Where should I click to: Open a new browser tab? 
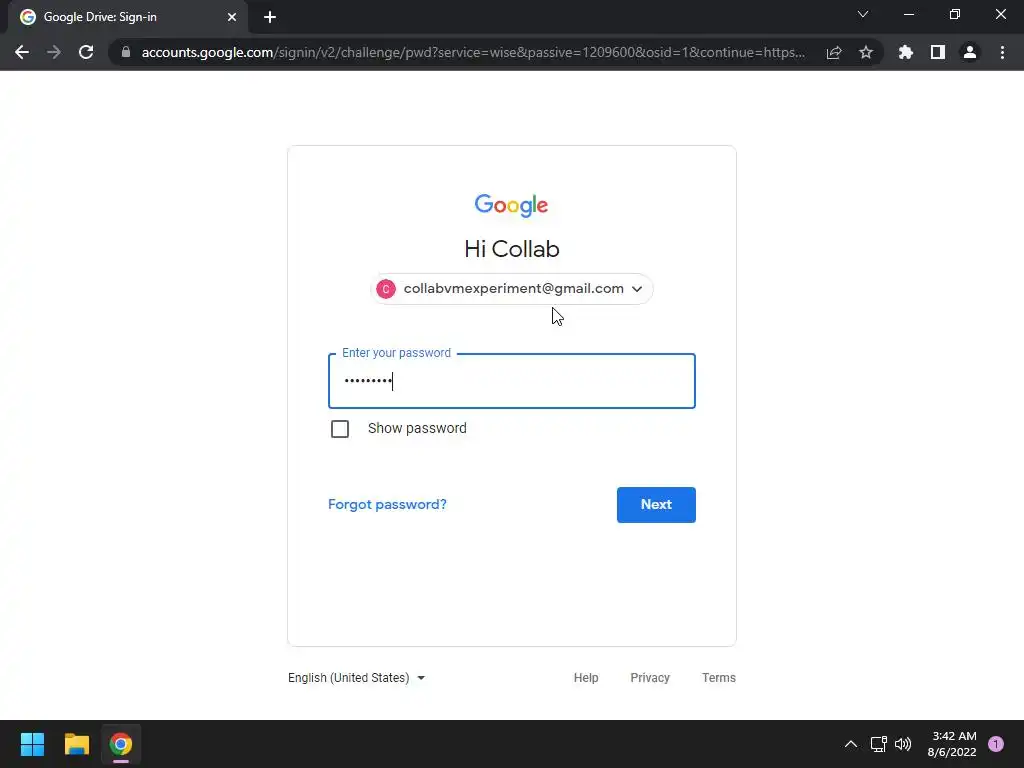[270, 17]
